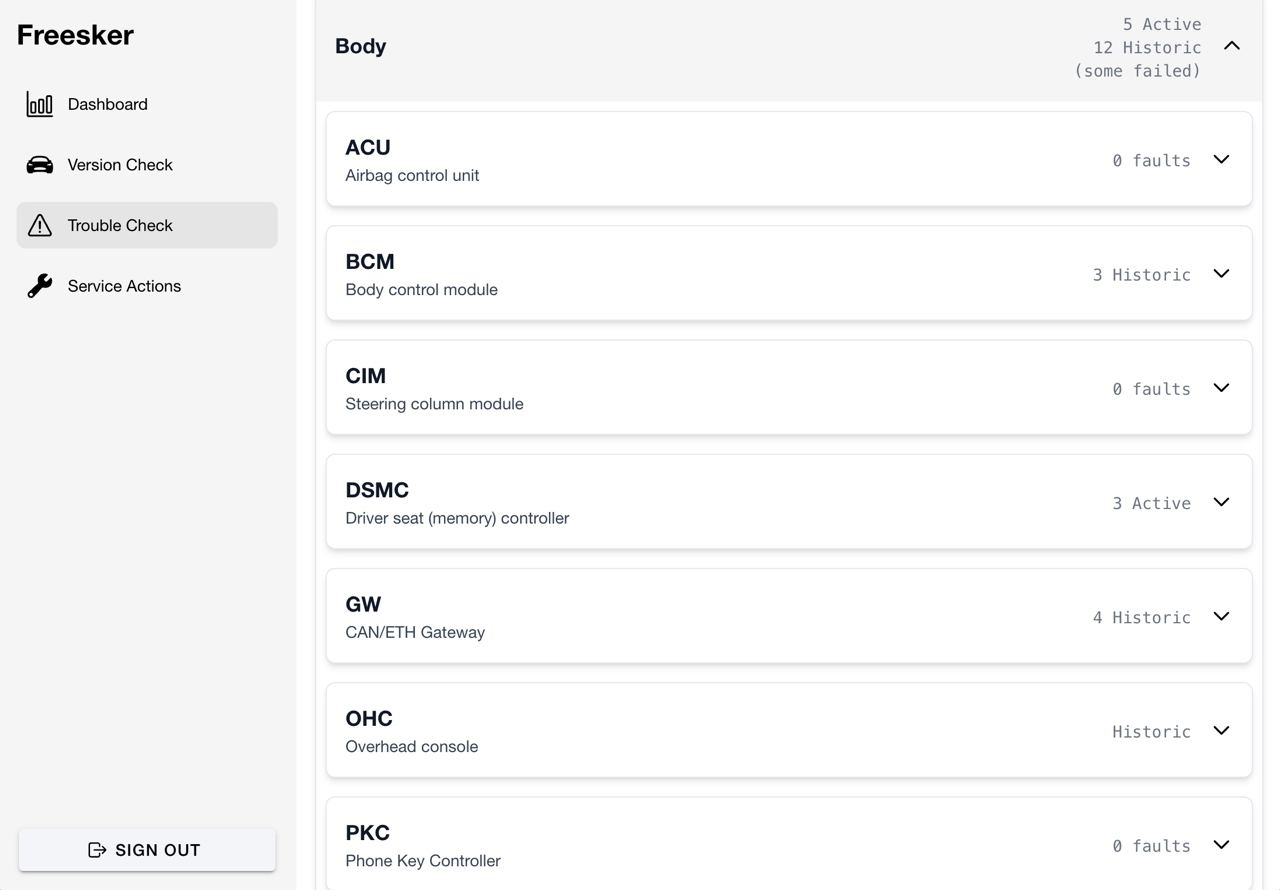This screenshot has height=890, width=1280.
Task: Go to Version Check in sidebar
Action: click(x=120, y=165)
